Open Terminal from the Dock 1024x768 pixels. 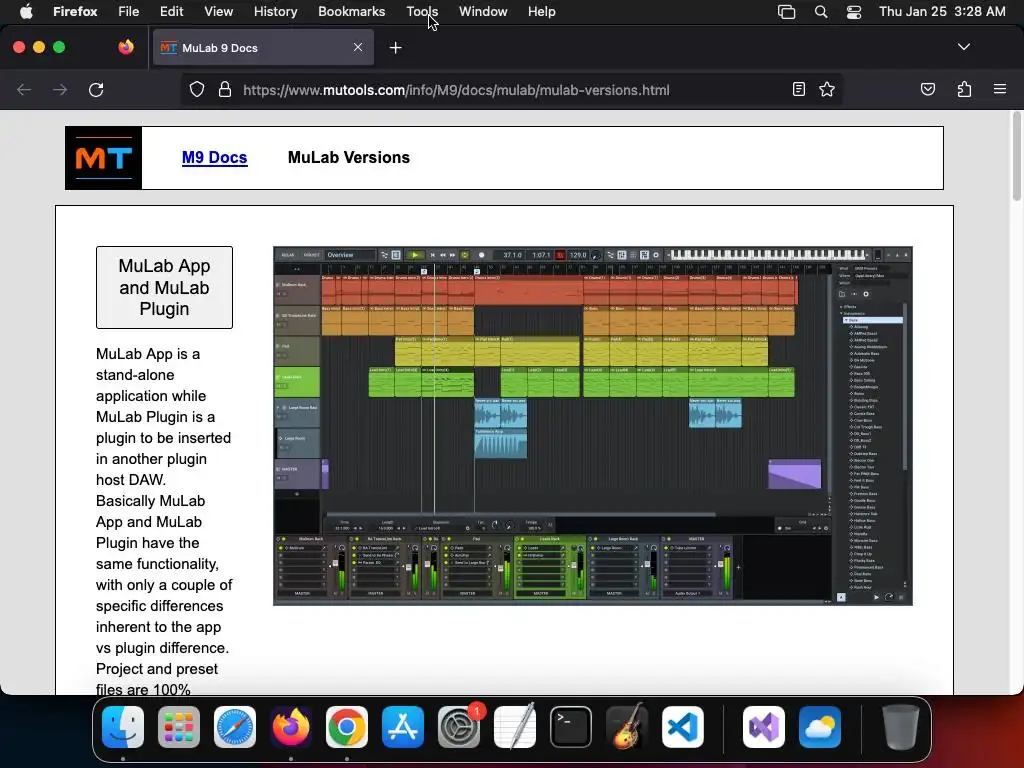(571, 727)
